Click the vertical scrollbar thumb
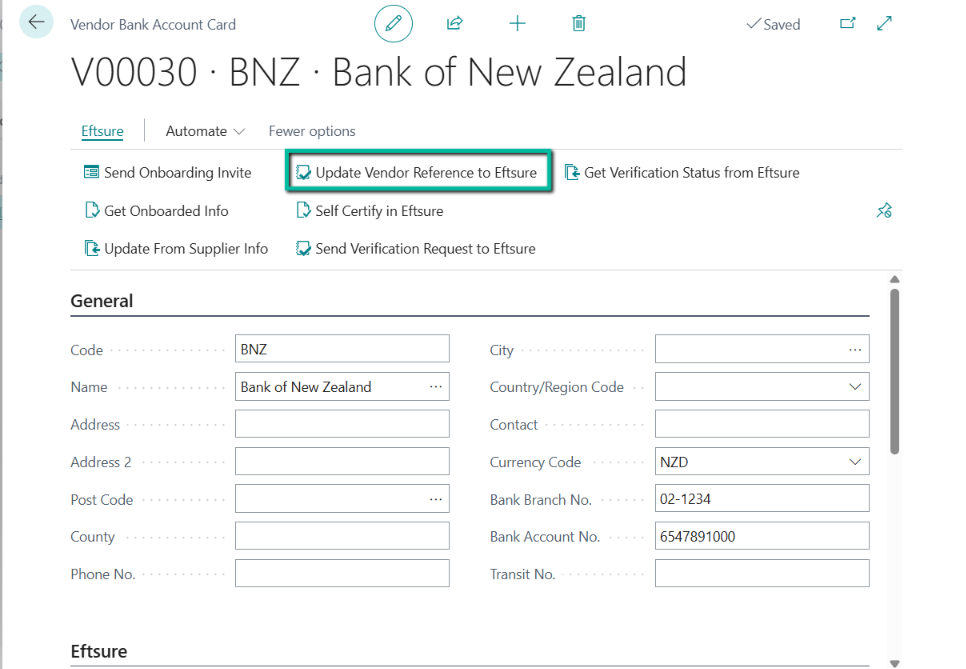 pos(895,371)
